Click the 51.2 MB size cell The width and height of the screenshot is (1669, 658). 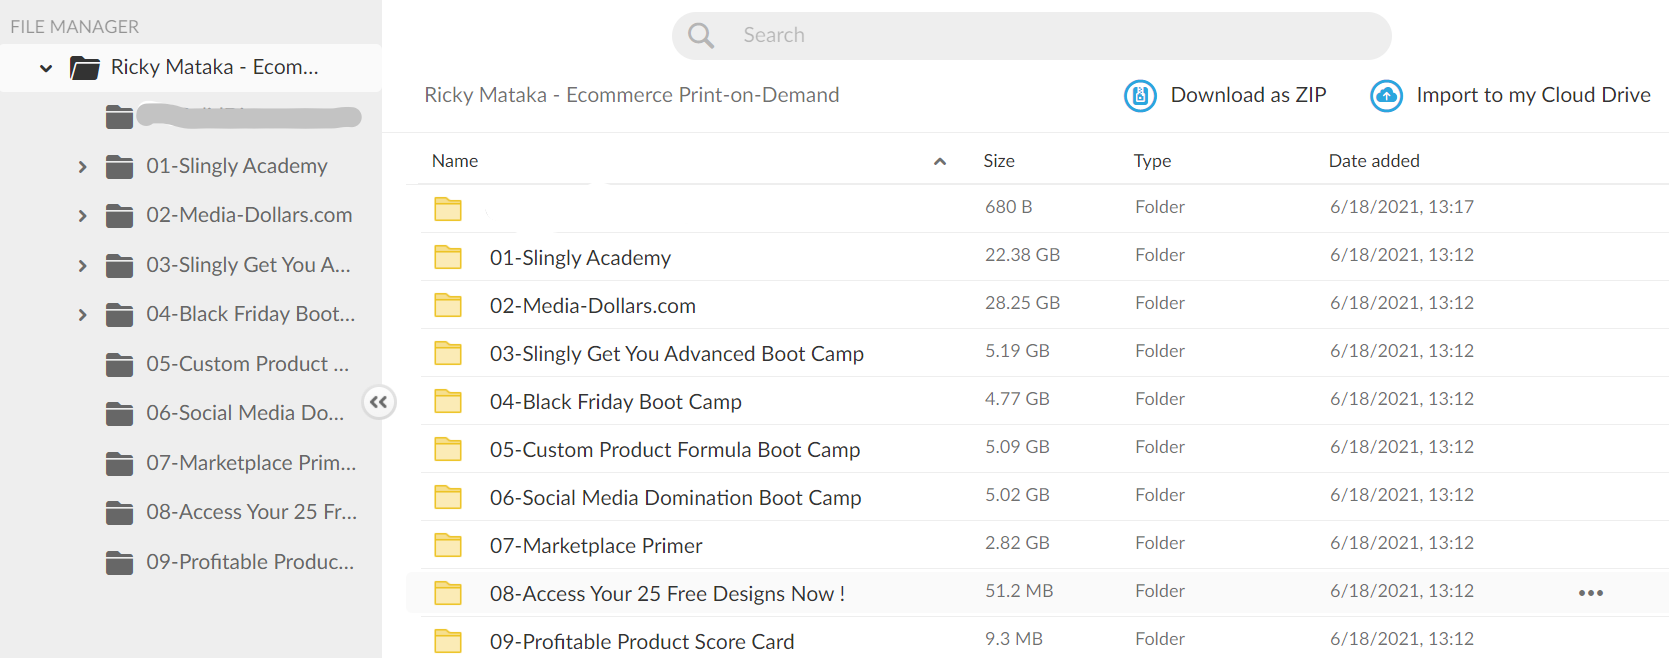1019,591
